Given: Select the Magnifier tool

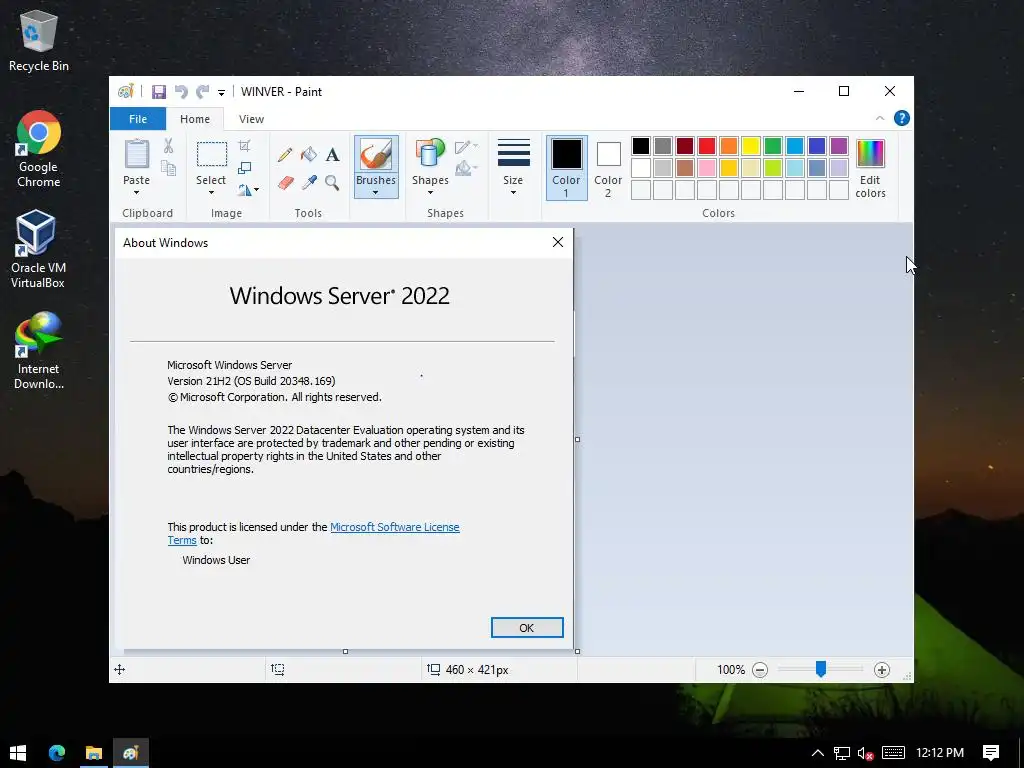Looking at the screenshot, I should [332, 183].
